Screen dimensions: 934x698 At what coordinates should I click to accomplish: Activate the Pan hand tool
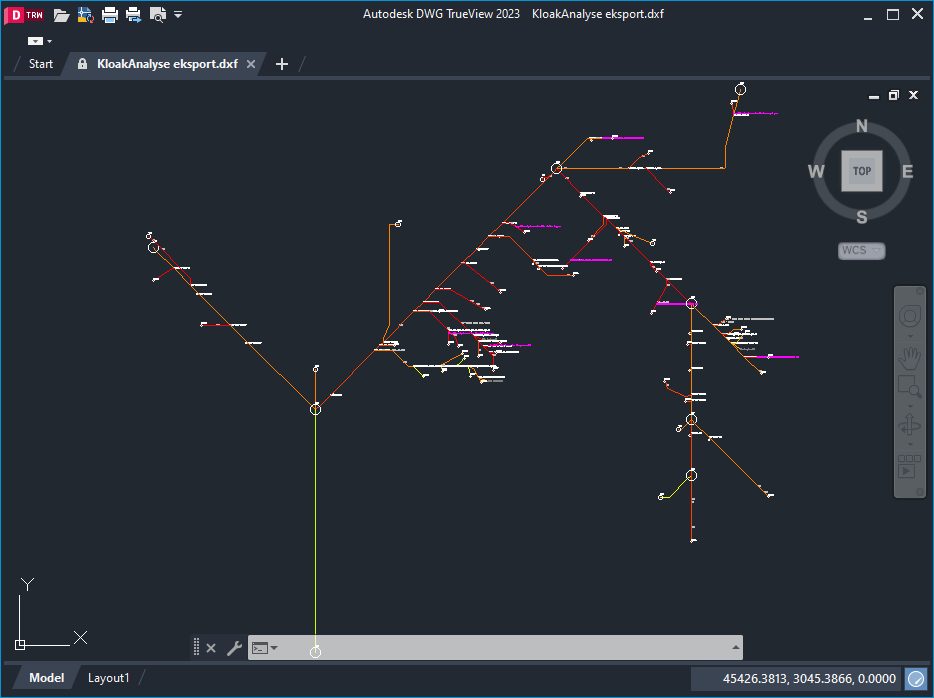(909, 357)
